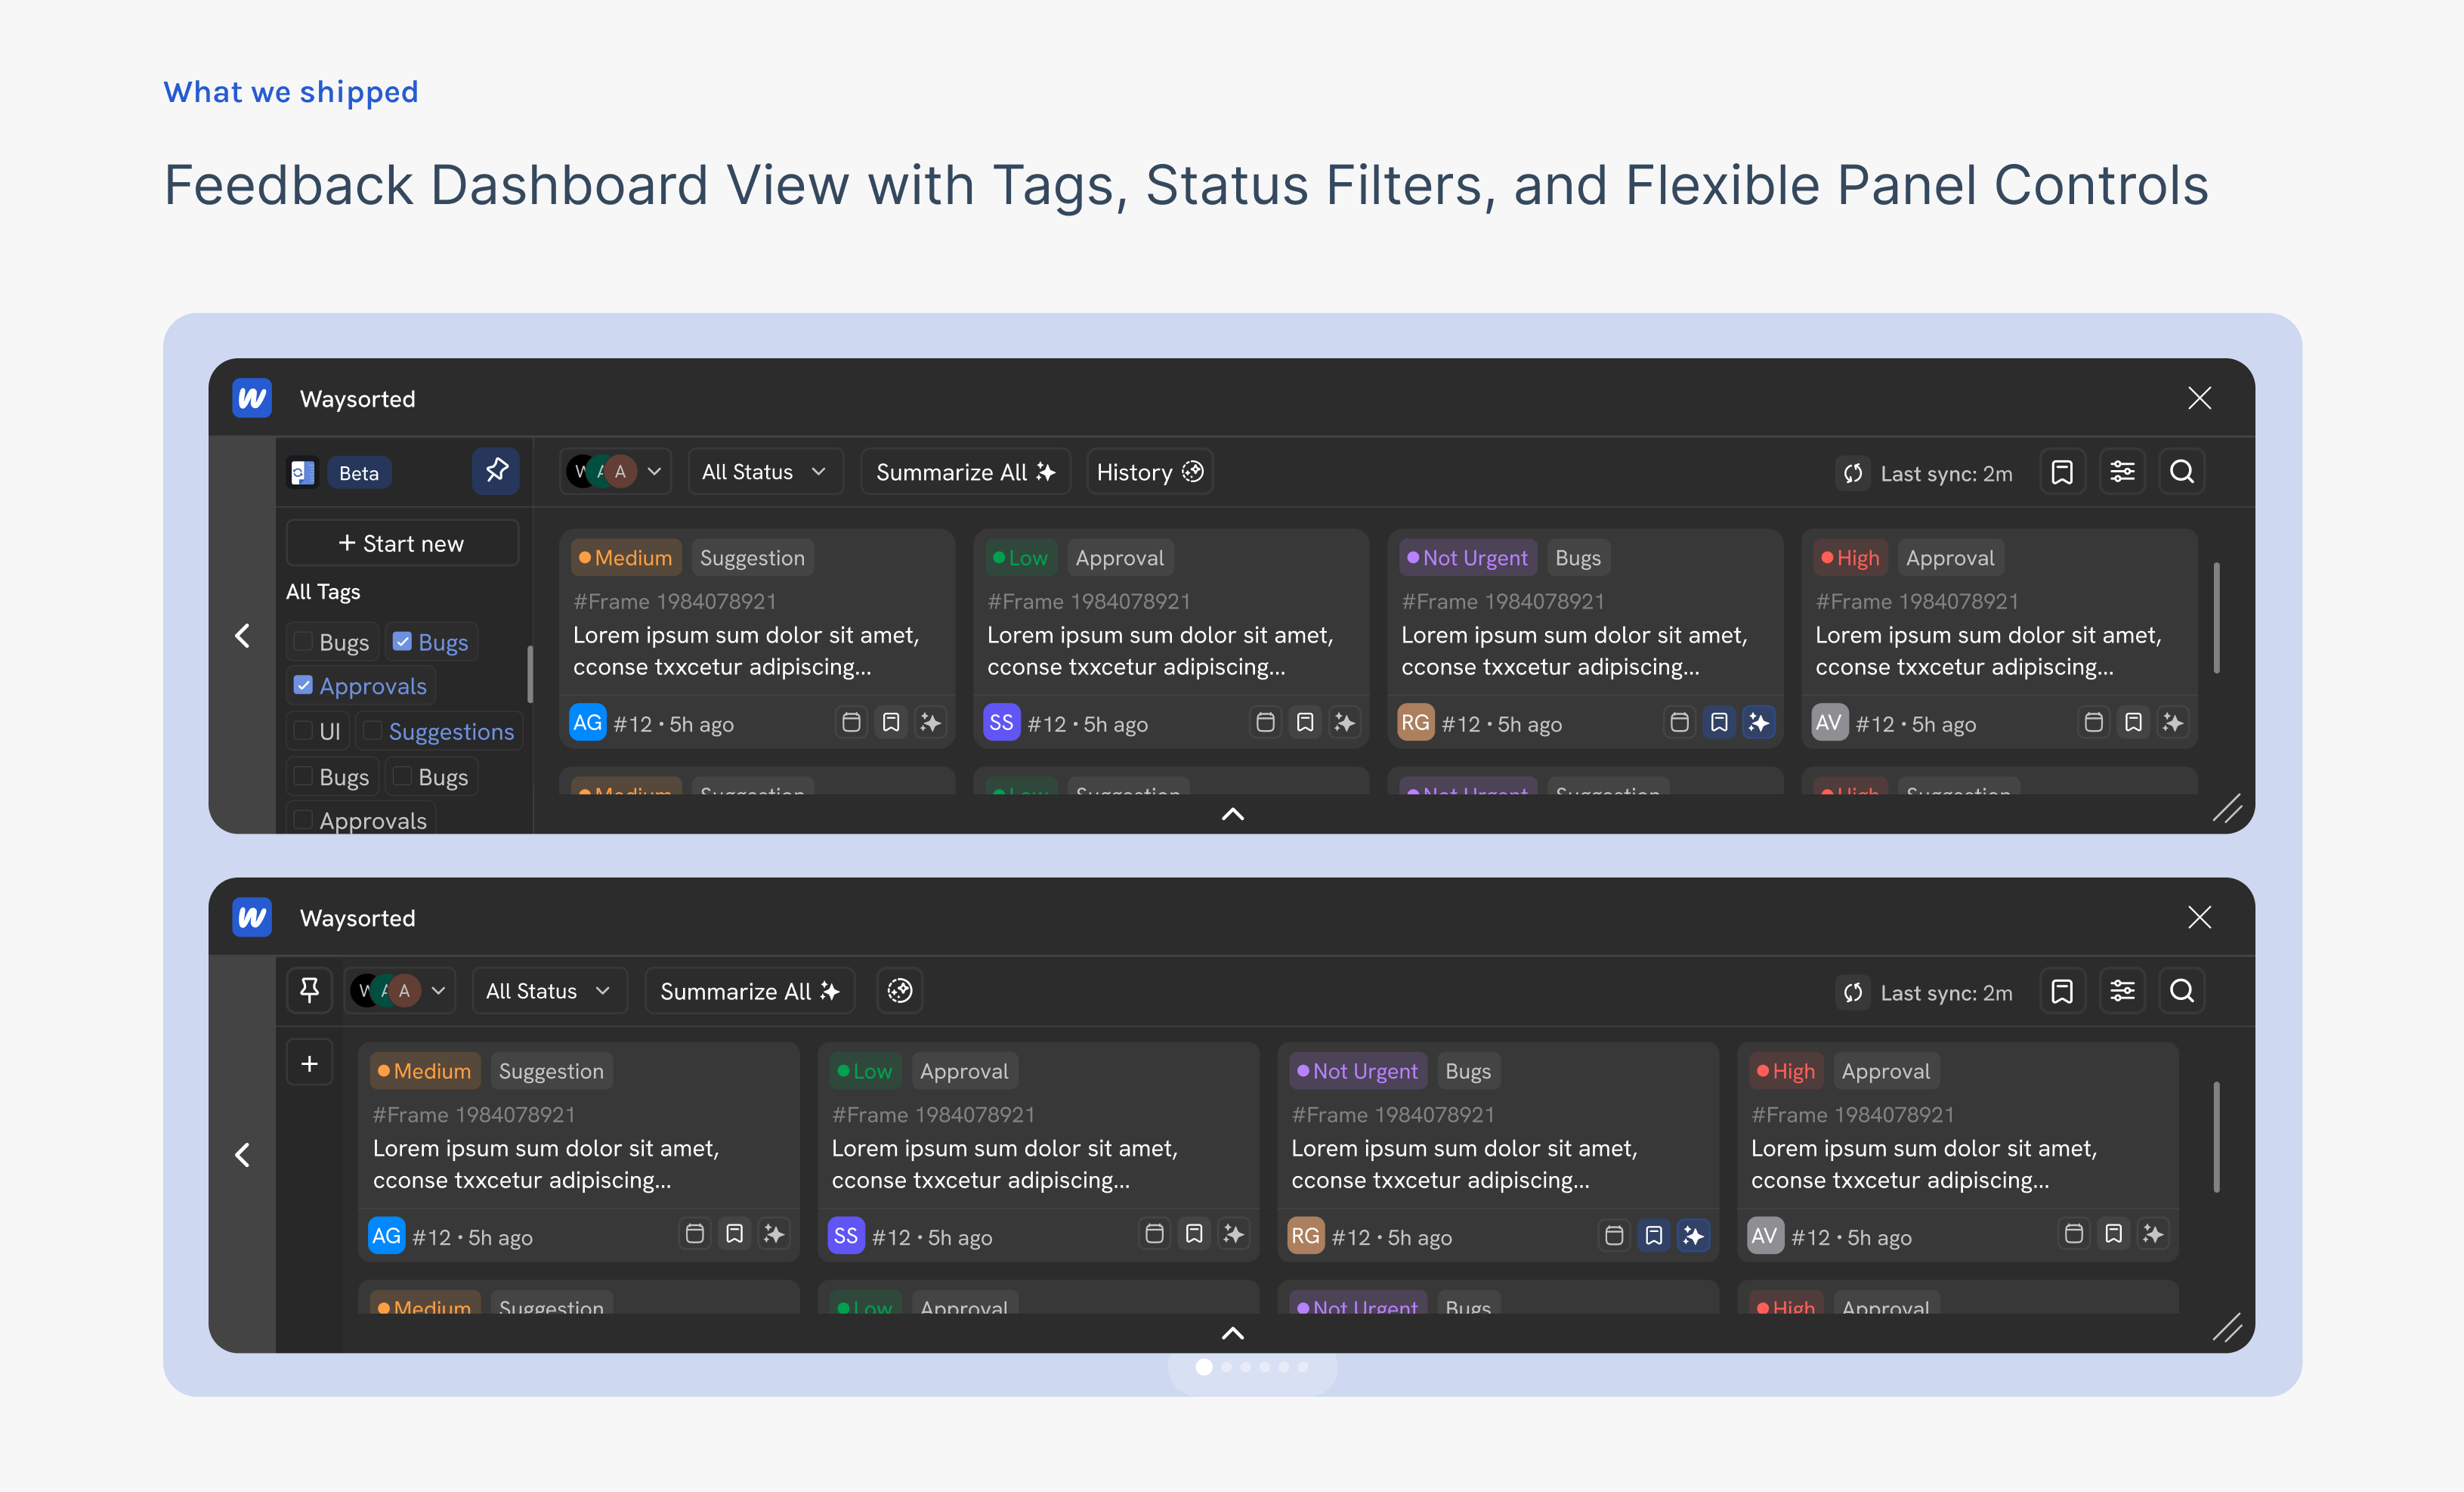Click the active first pagination dot below panels
The image size is (2464, 1492).
(1204, 1367)
